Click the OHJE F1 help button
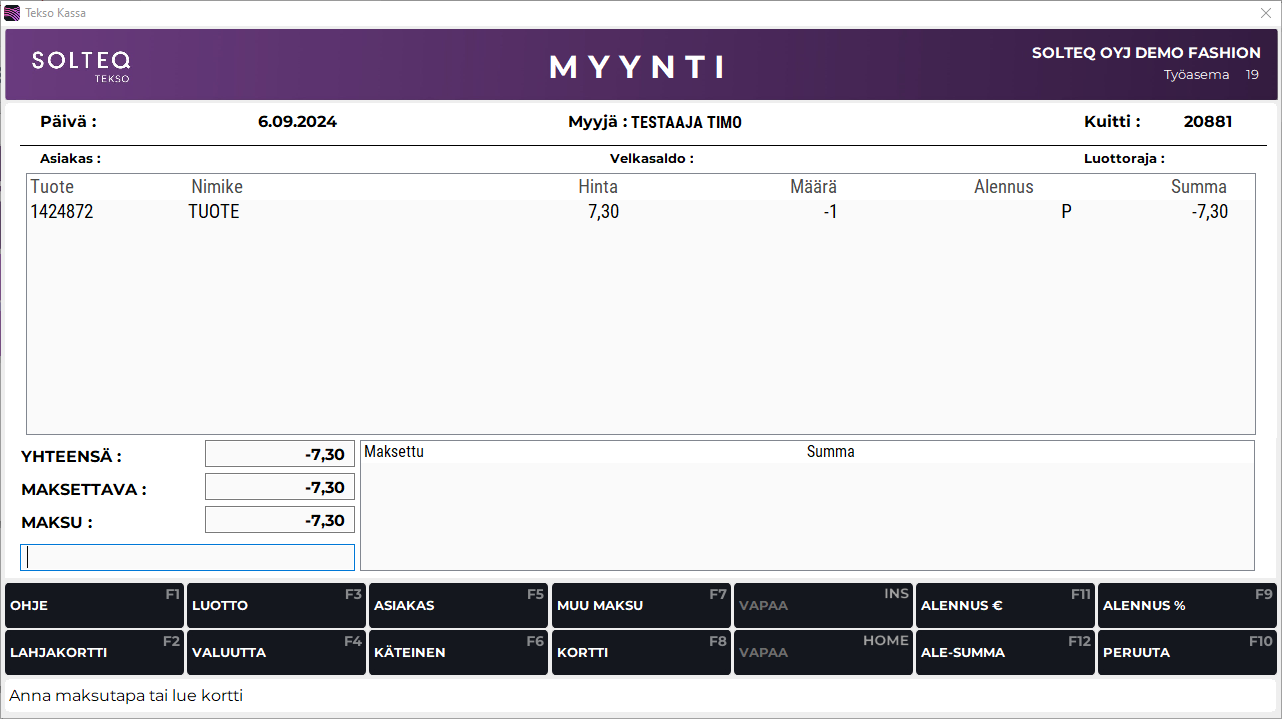 (x=94, y=606)
